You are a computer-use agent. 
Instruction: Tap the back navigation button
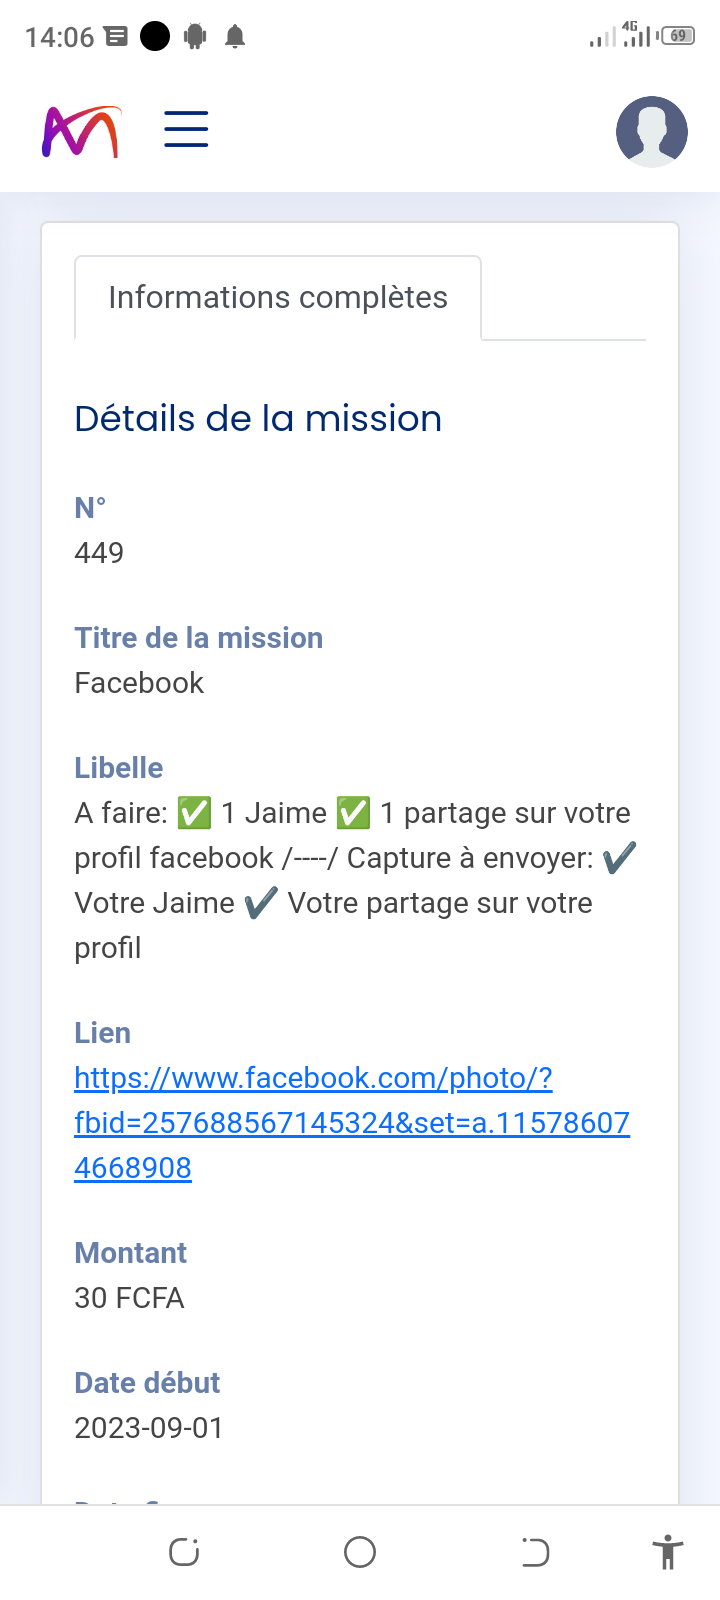pyautogui.click(x=535, y=1552)
